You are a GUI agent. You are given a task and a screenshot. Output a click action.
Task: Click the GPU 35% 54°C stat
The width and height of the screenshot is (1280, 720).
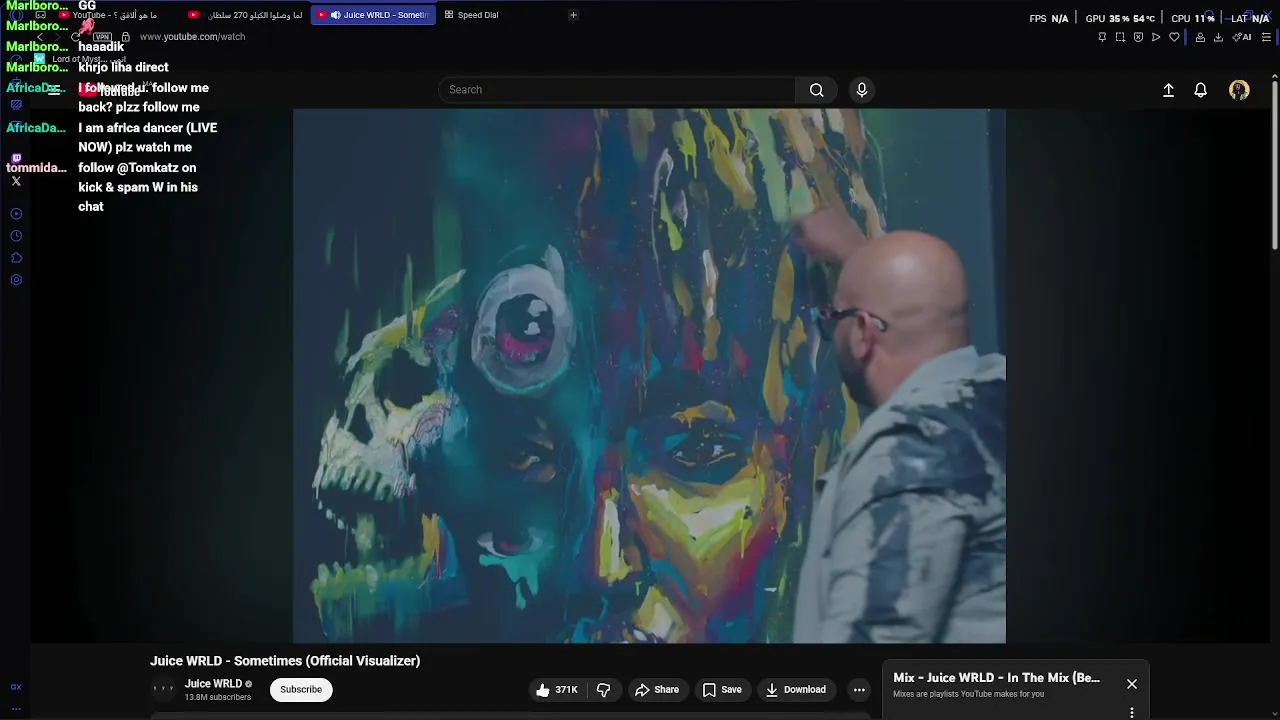point(1120,18)
